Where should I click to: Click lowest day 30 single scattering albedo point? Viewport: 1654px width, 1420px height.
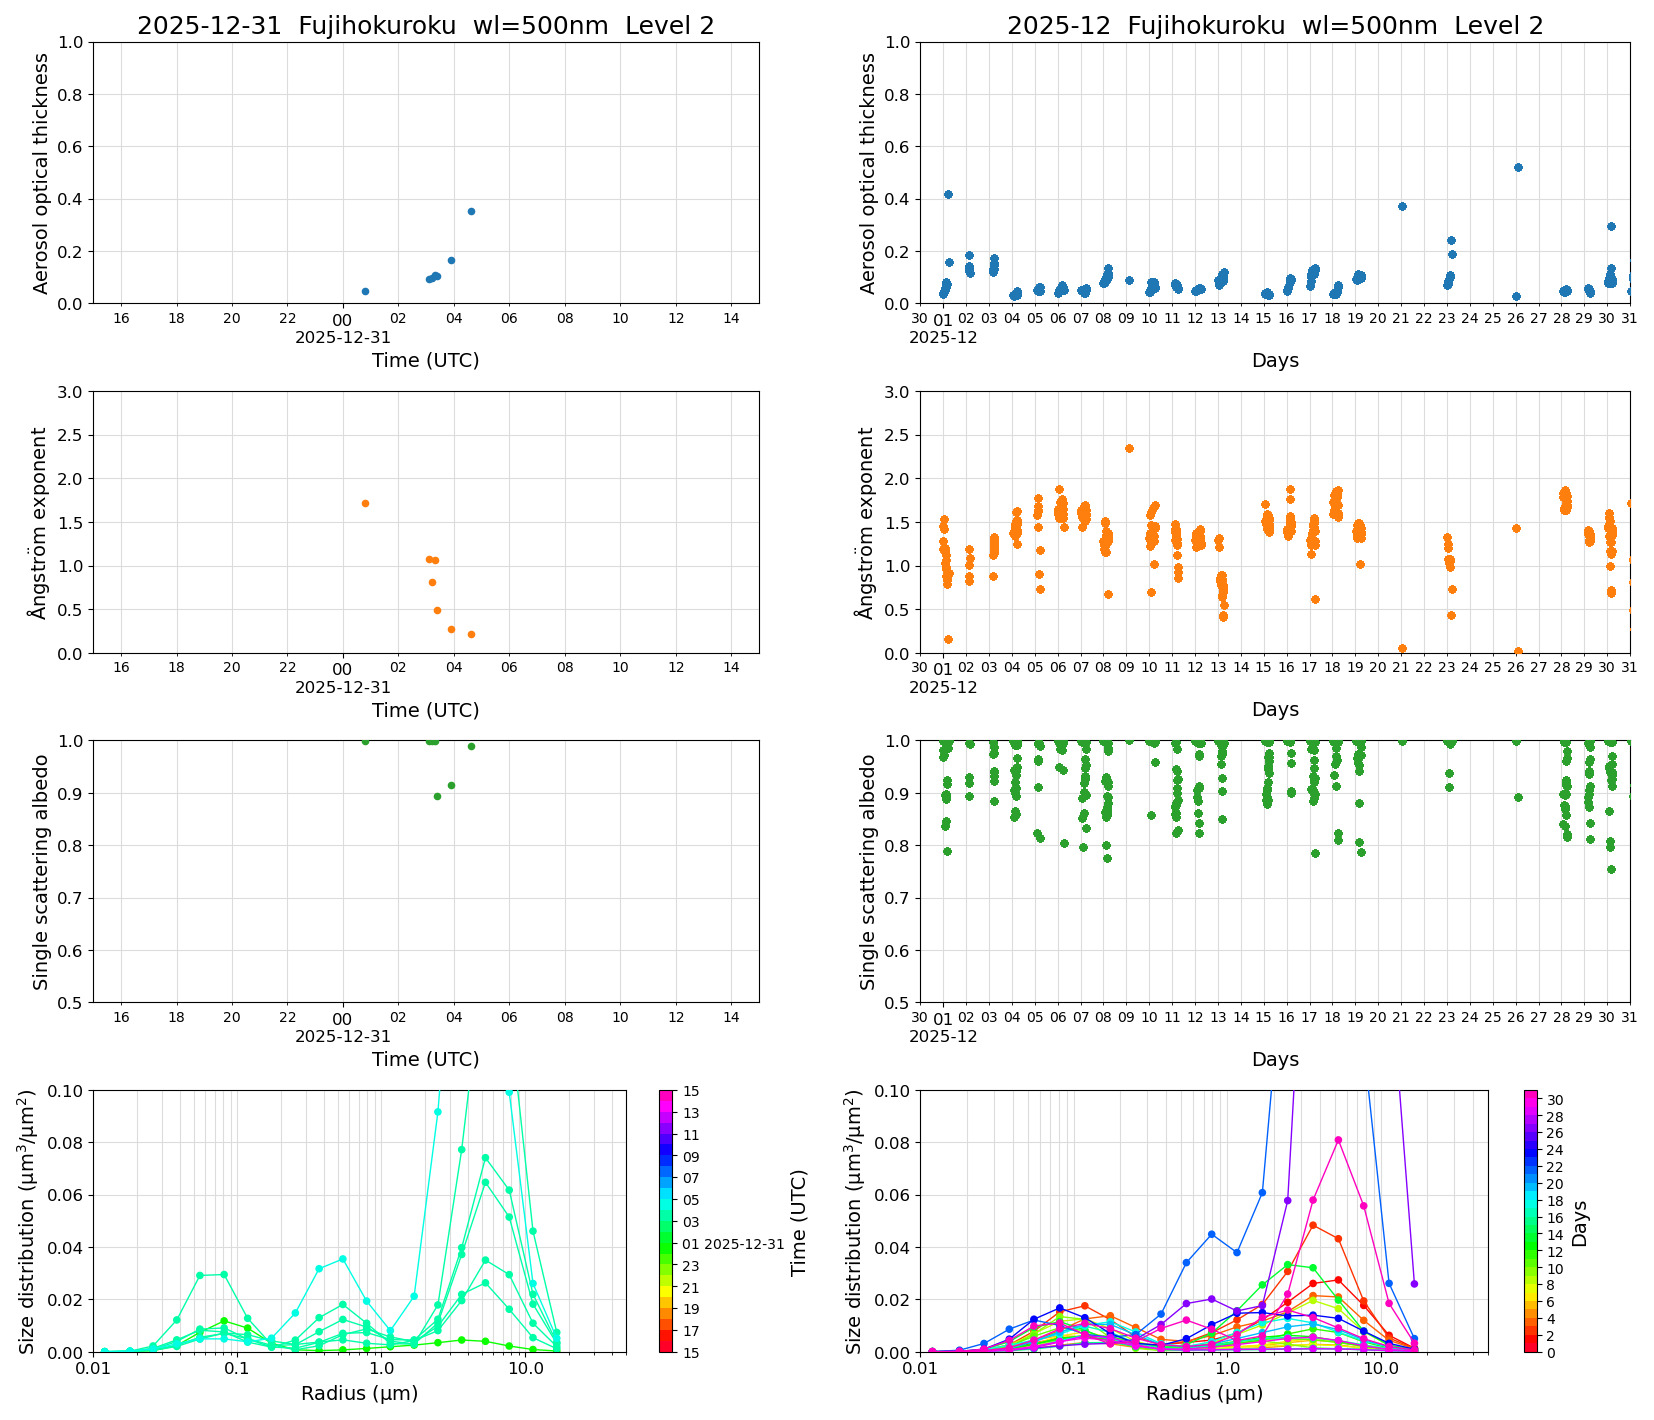(1611, 869)
